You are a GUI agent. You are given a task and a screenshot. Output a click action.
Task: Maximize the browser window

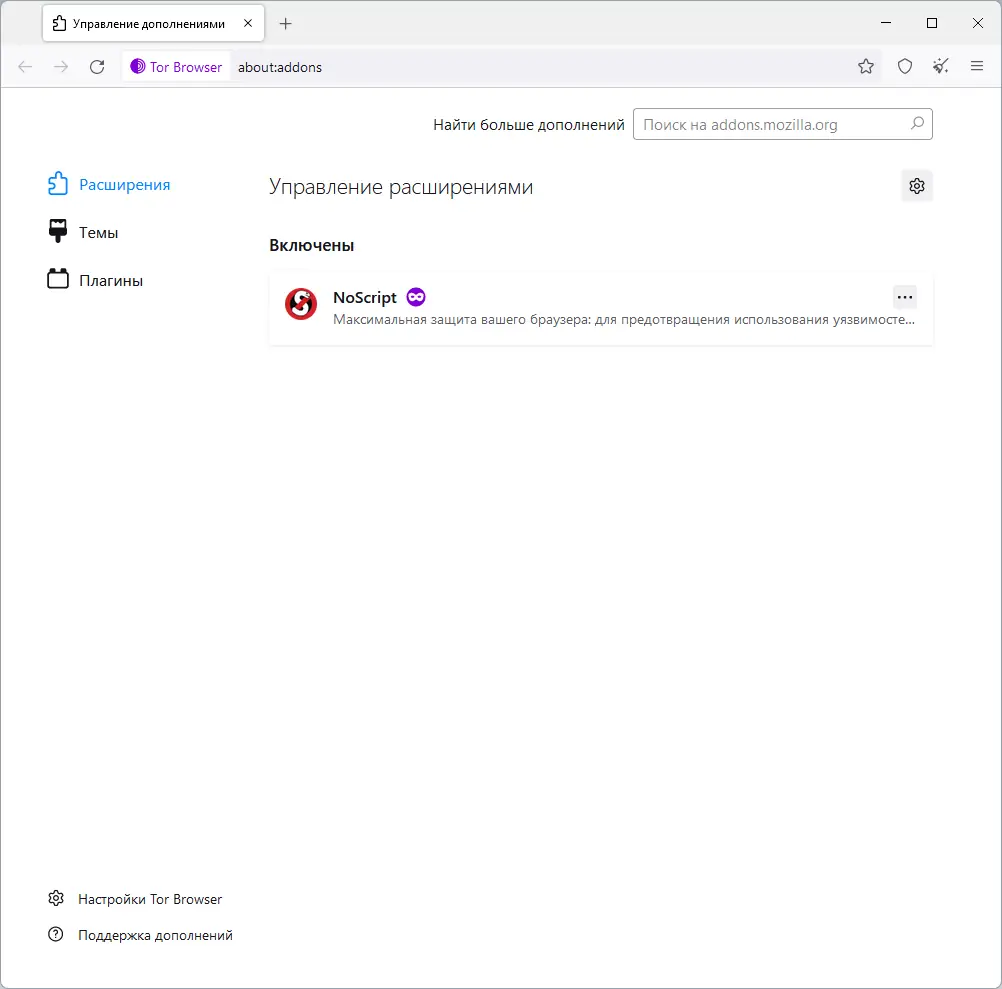click(x=932, y=23)
